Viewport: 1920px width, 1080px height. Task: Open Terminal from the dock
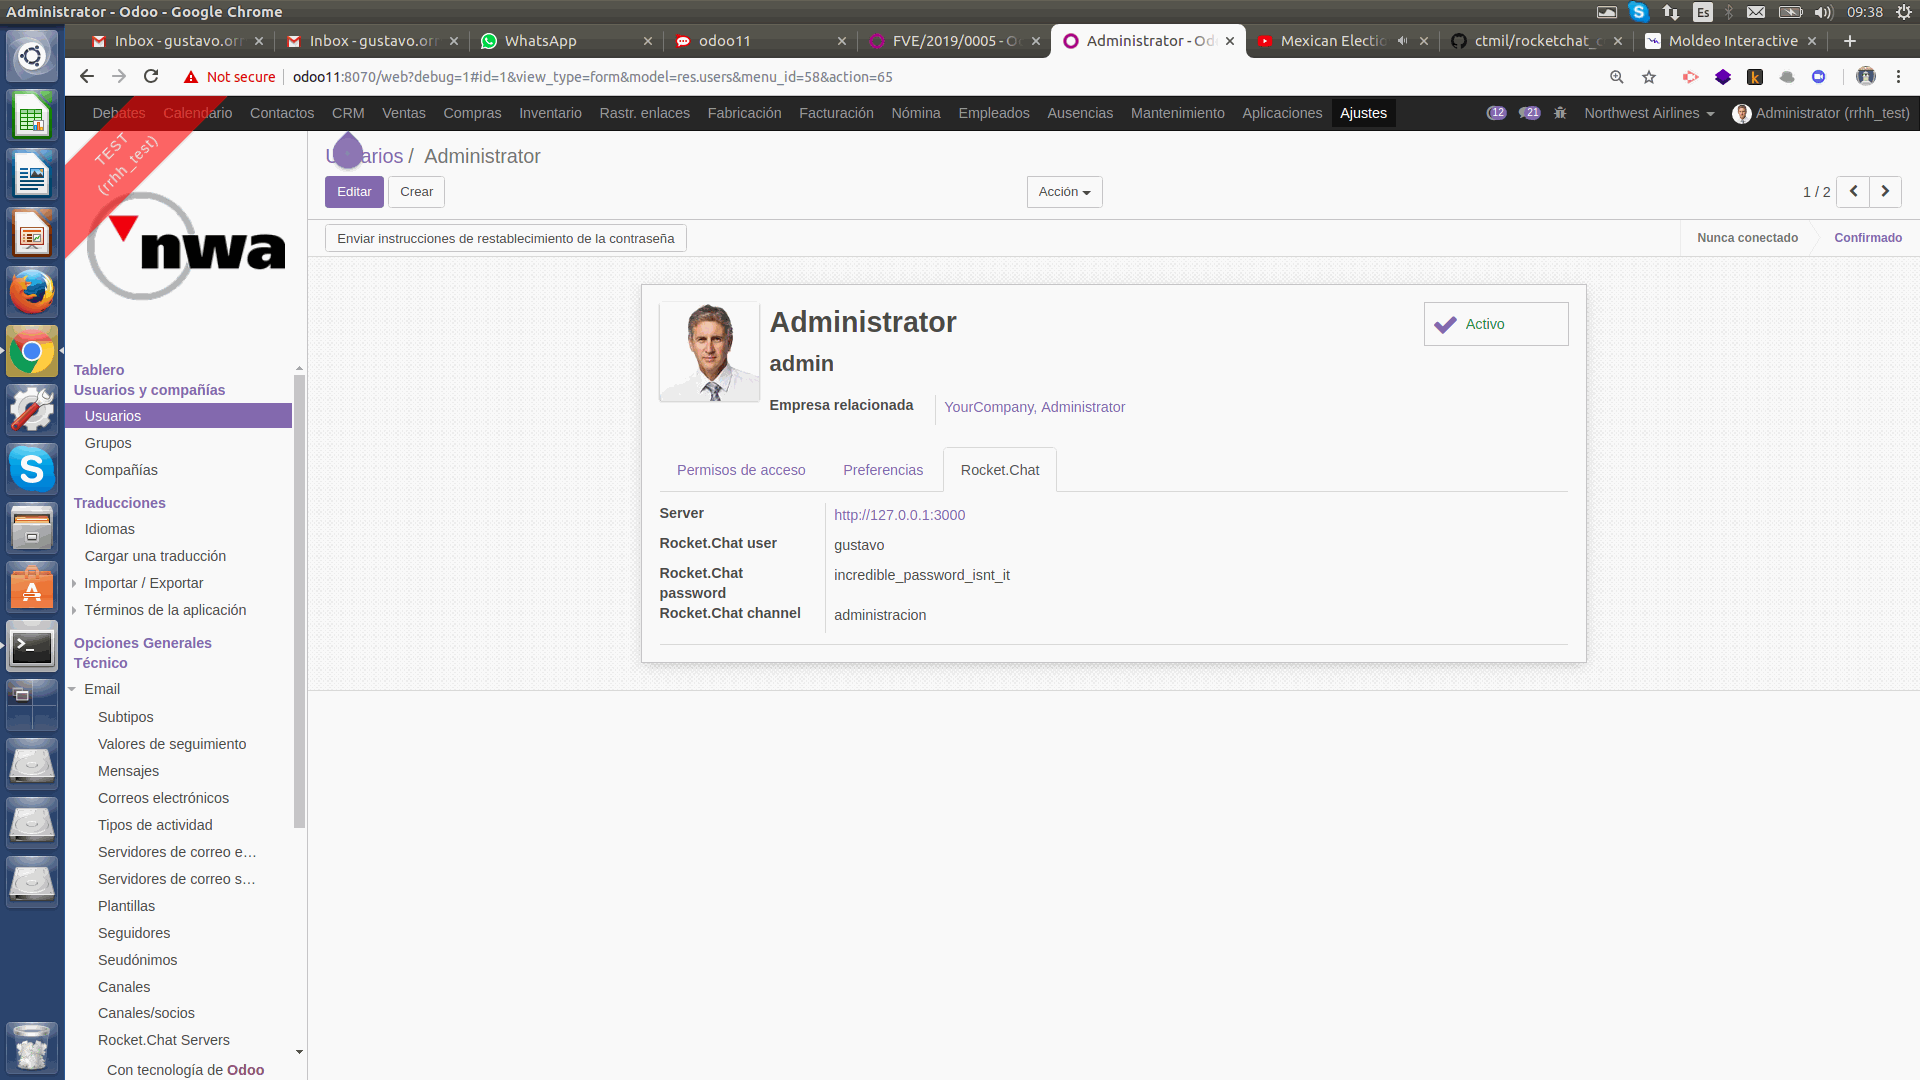32,648
